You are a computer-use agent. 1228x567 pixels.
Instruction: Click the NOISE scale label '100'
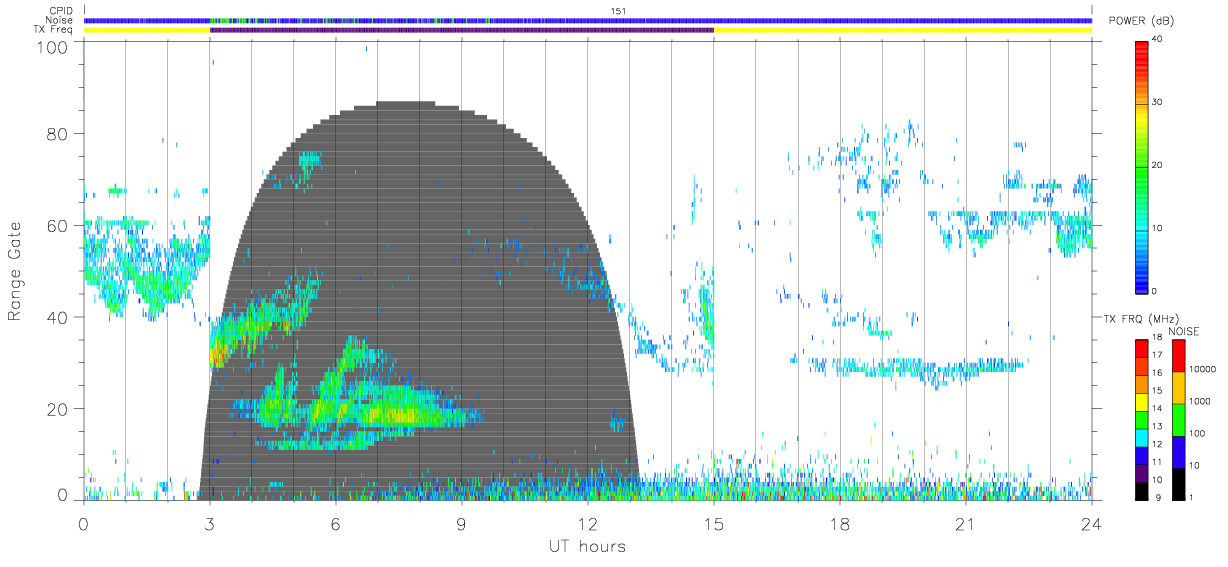1198,433
